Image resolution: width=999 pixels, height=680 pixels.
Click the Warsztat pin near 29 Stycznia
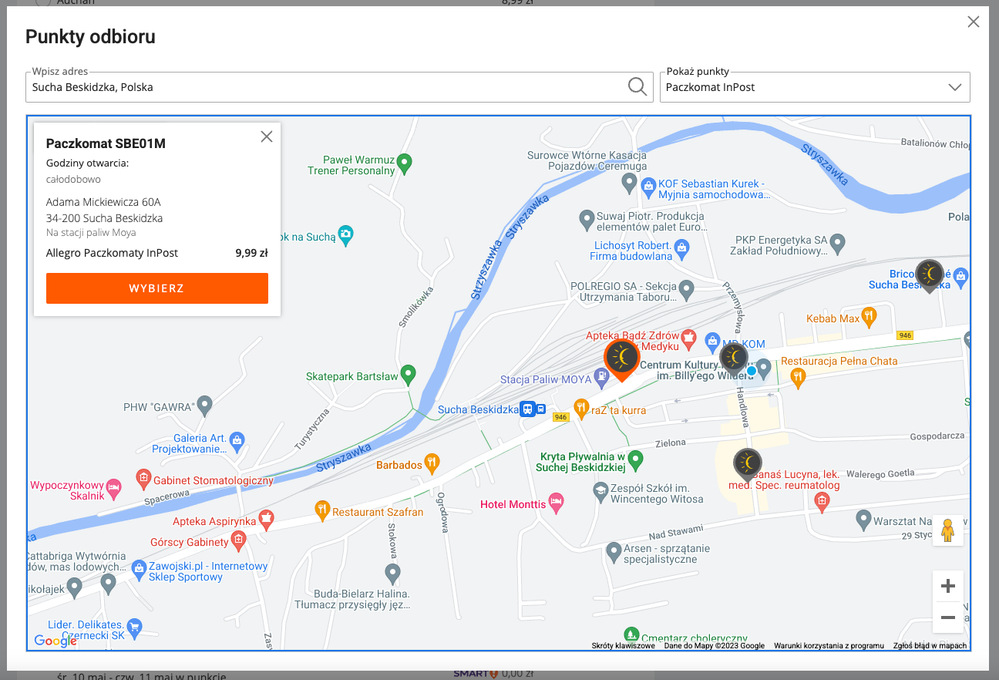click(x=863, y=520)
